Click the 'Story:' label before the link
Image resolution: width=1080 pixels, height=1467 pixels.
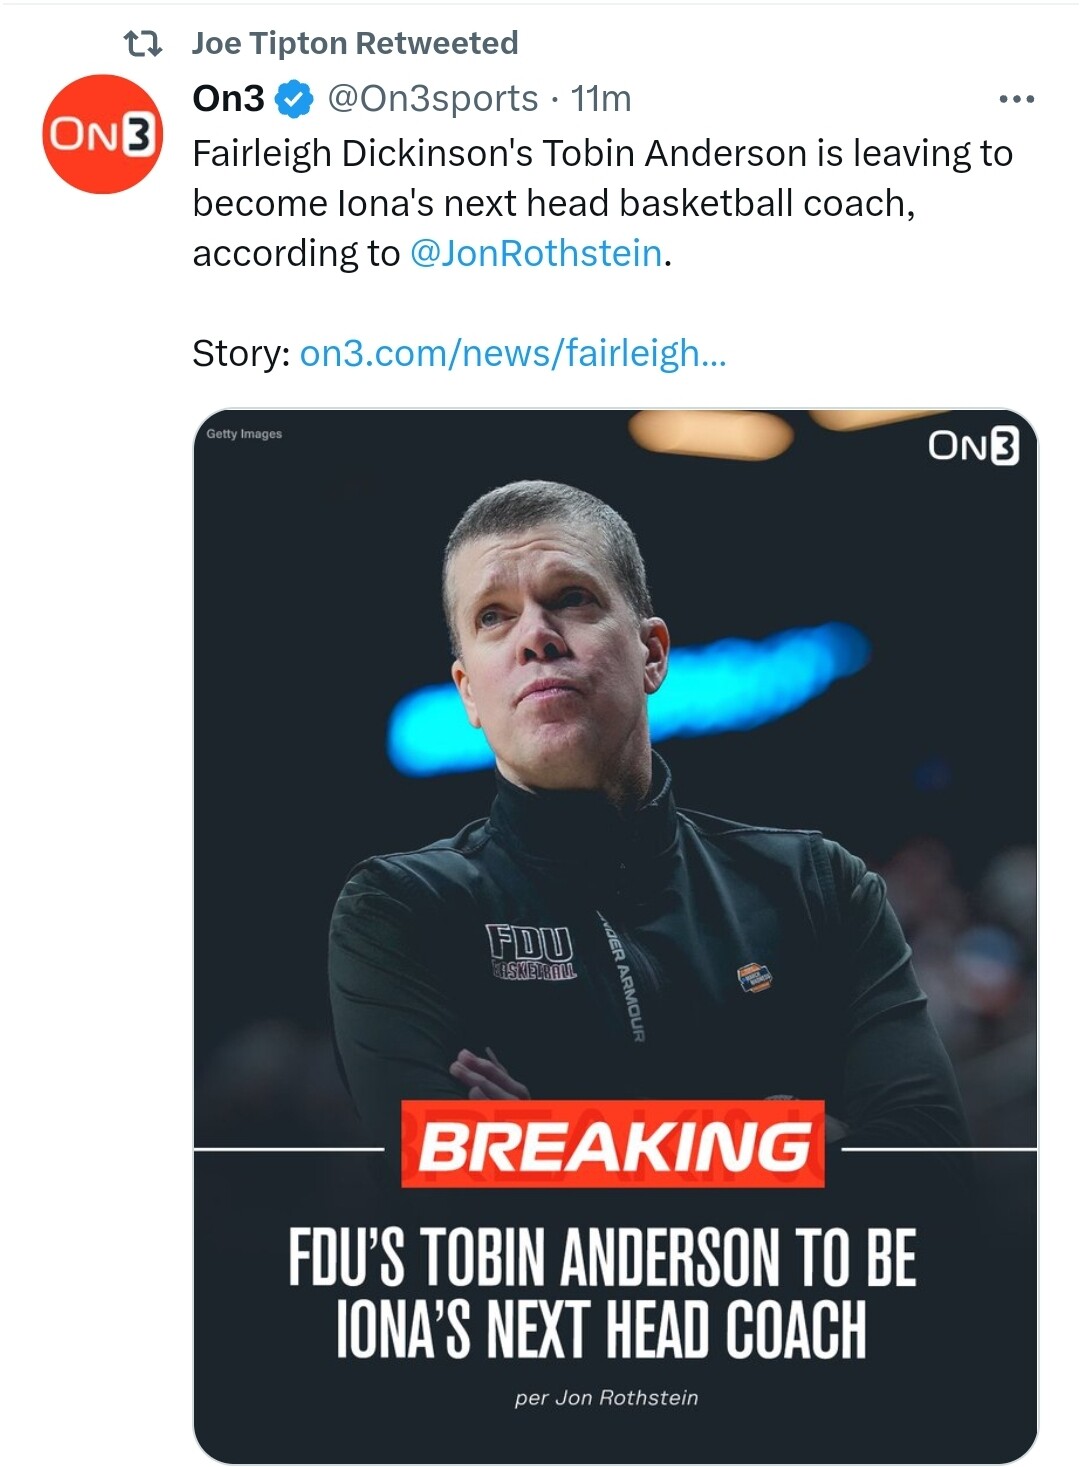tap(241, 353)
